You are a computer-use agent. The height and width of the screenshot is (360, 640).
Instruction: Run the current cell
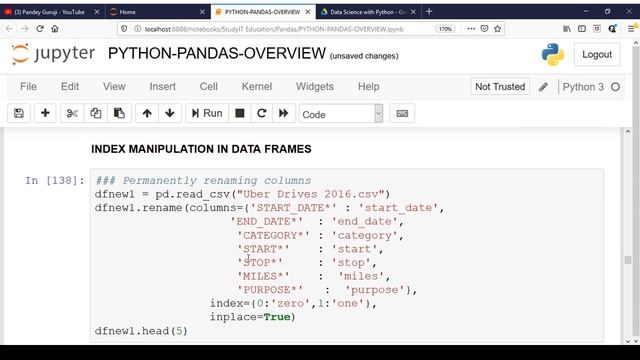[207, 113]
